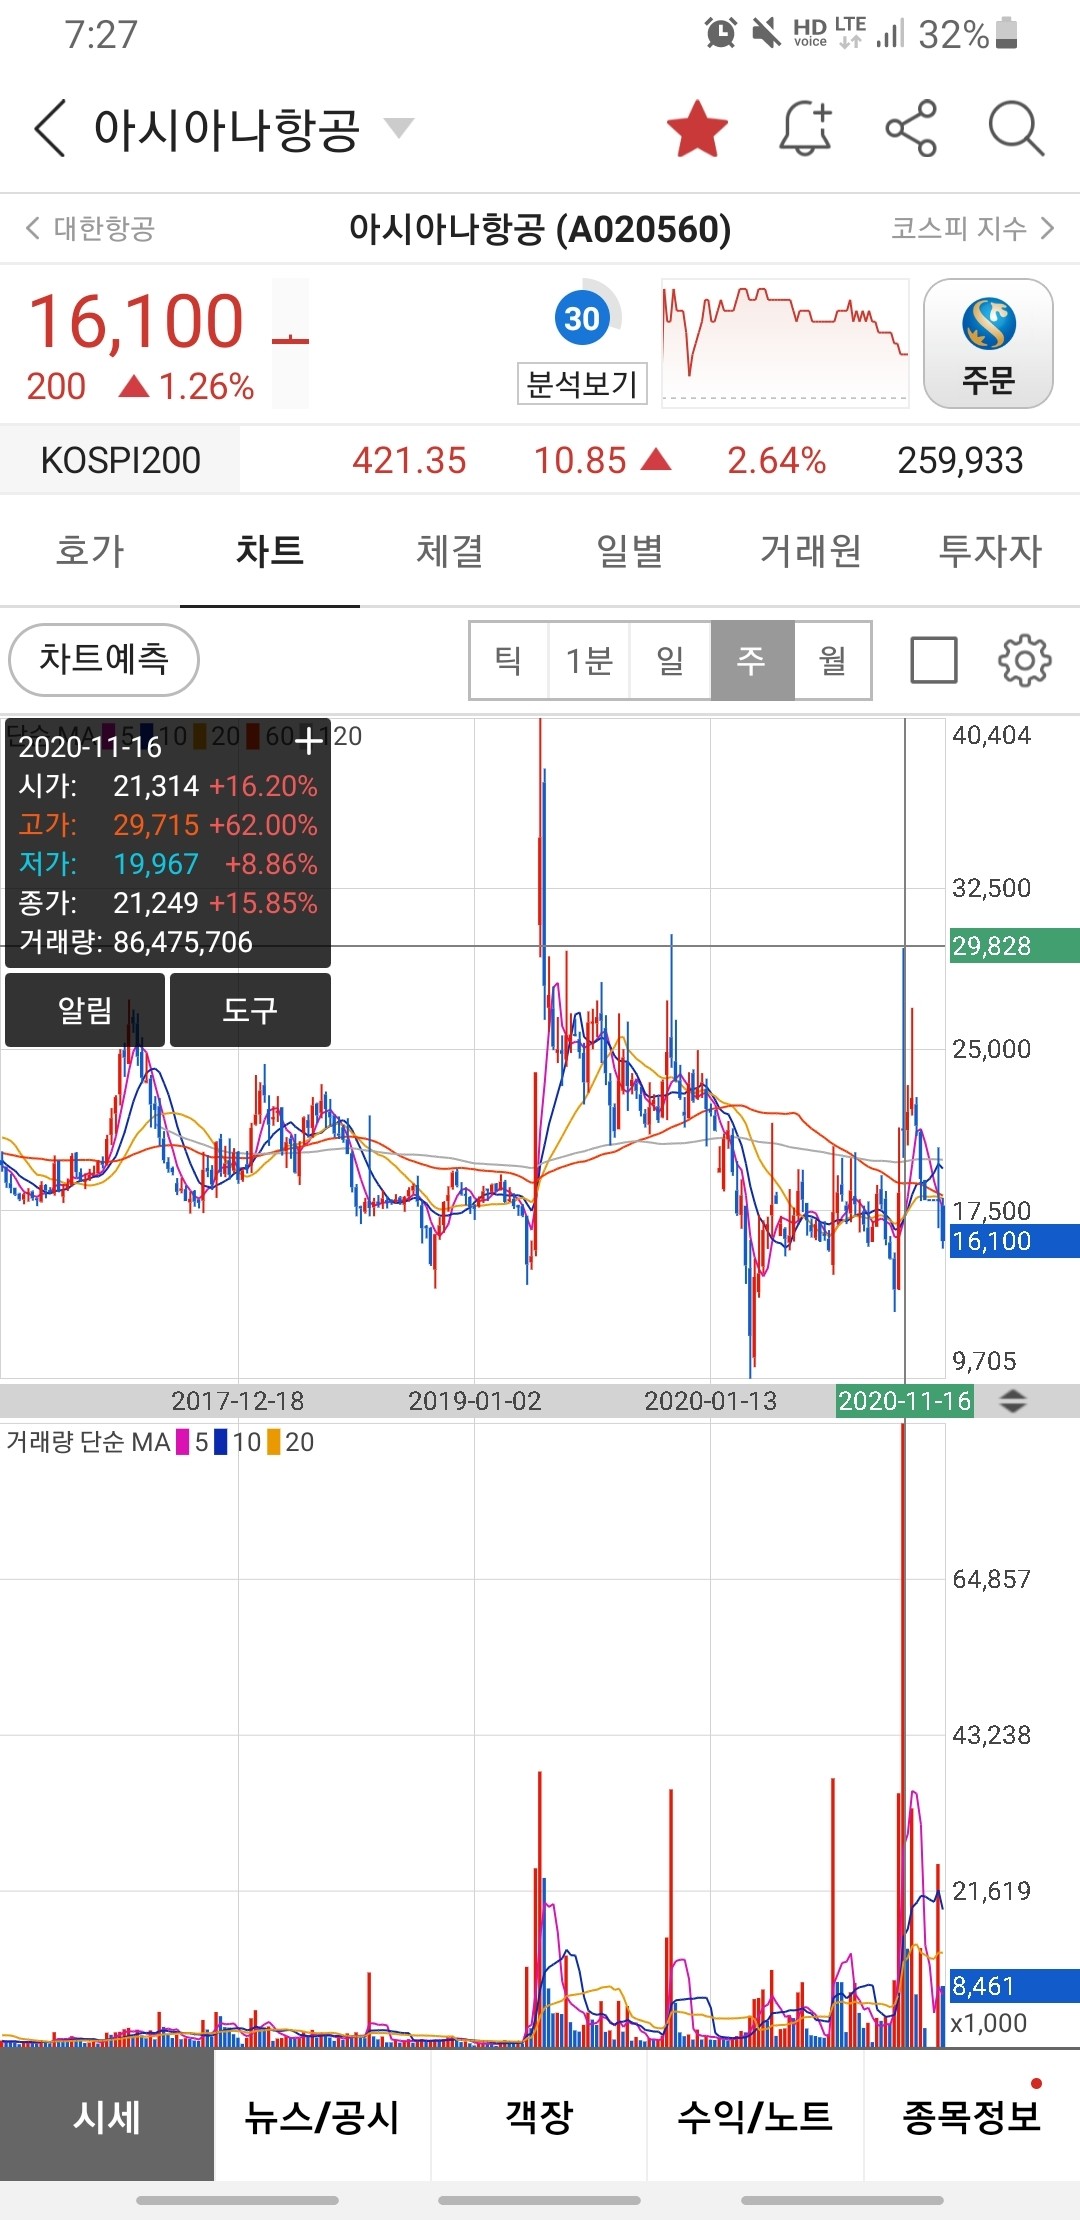Tap the 도구 tools button
Viewport: 1080px width, 2220px height.
250,1010
